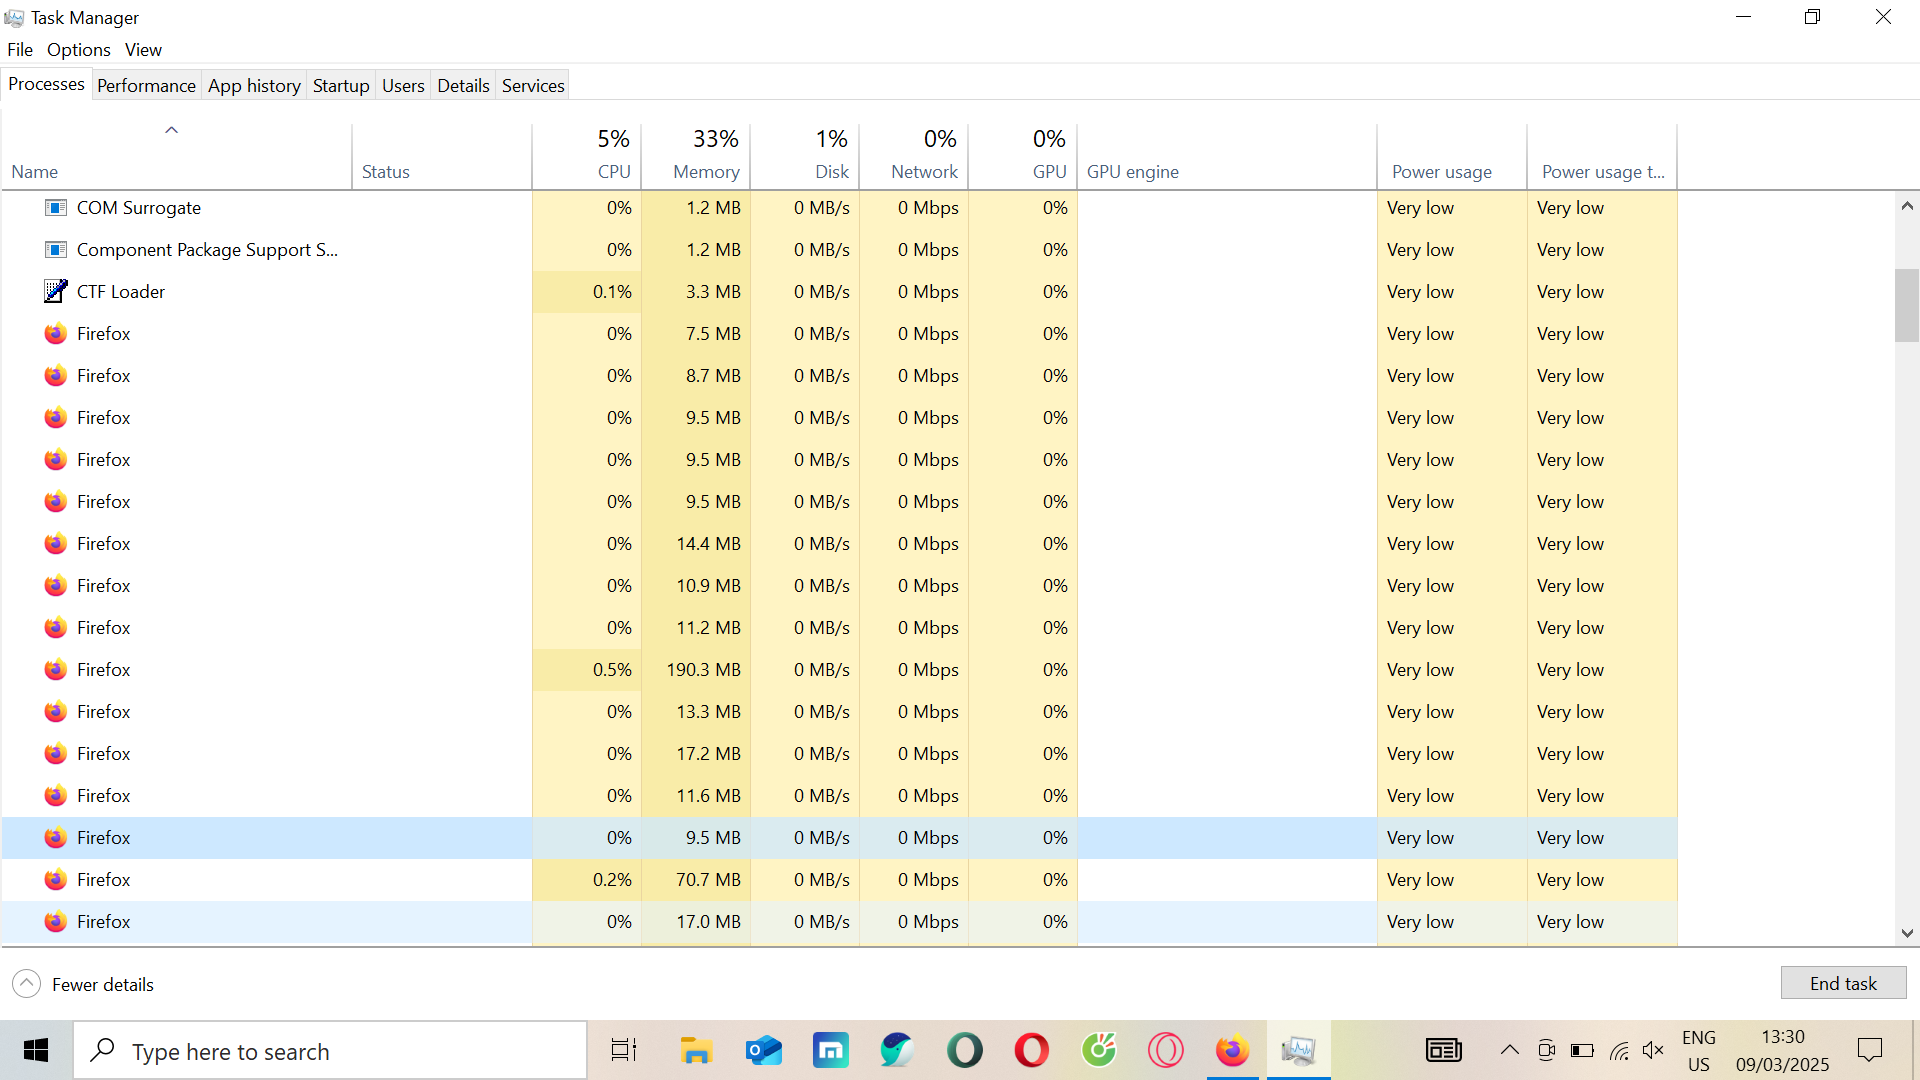1920x1080 pixels.
Task: Select the COM Surrogate process row
Action: [839, 208]
